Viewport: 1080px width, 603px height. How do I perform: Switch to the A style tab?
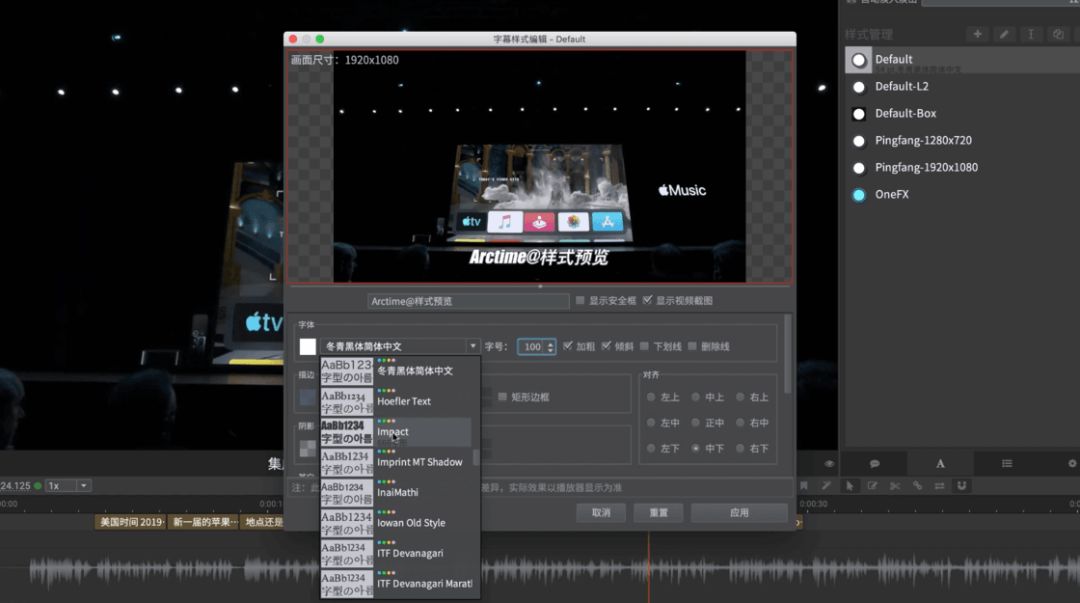point(940,464)
